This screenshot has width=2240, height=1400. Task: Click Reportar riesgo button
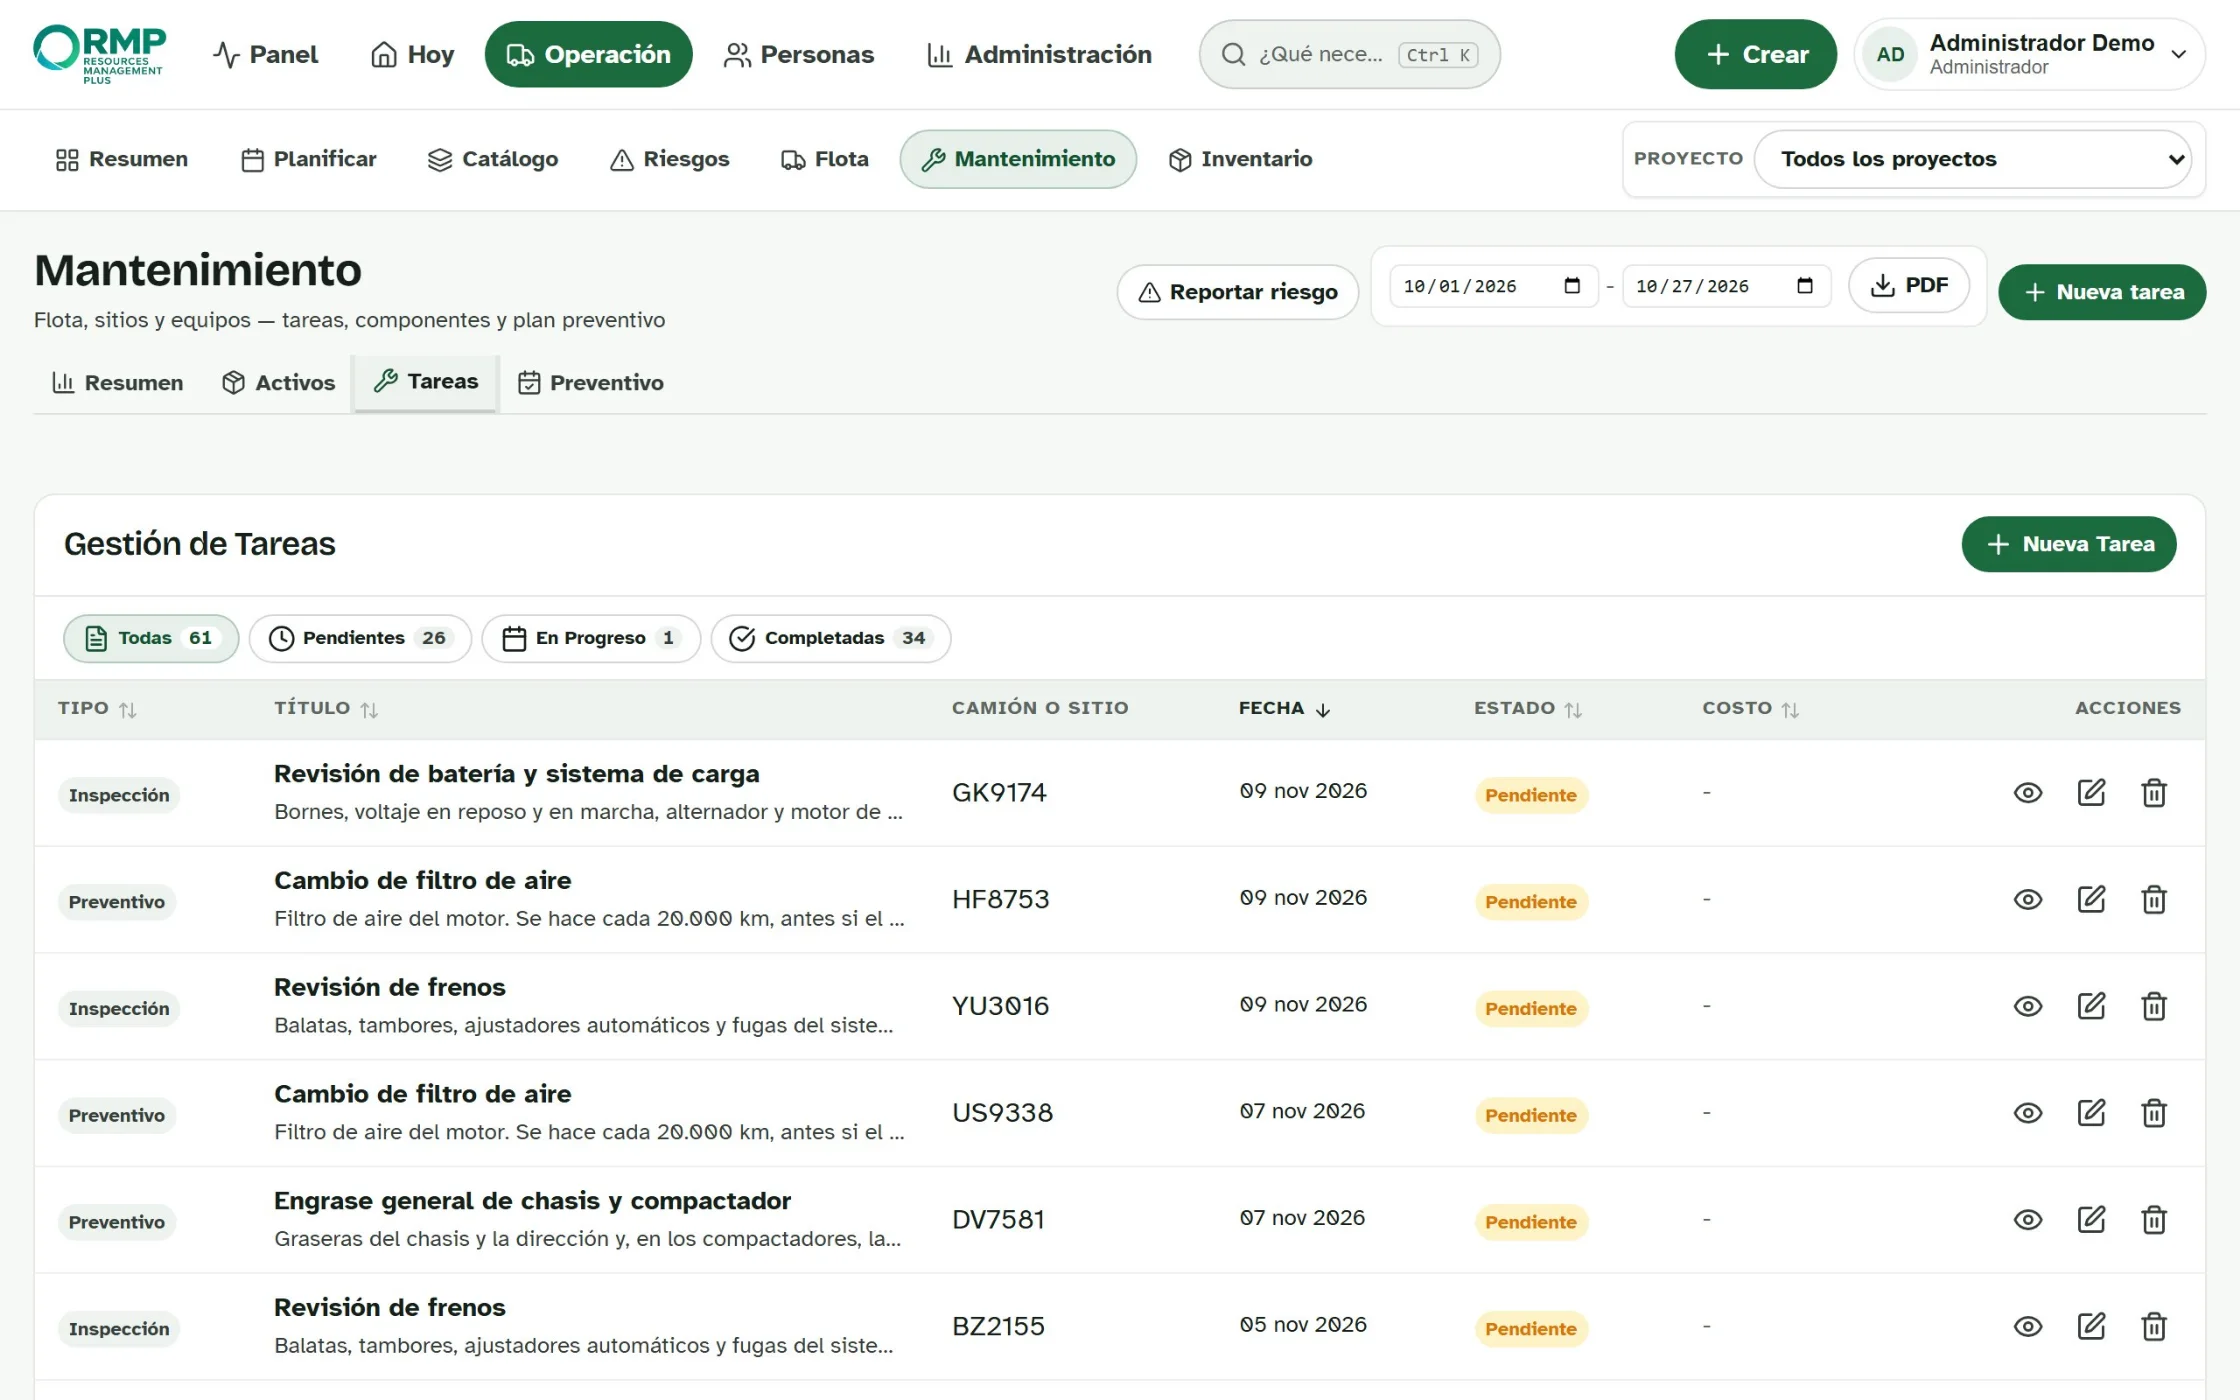(1237, 292)
